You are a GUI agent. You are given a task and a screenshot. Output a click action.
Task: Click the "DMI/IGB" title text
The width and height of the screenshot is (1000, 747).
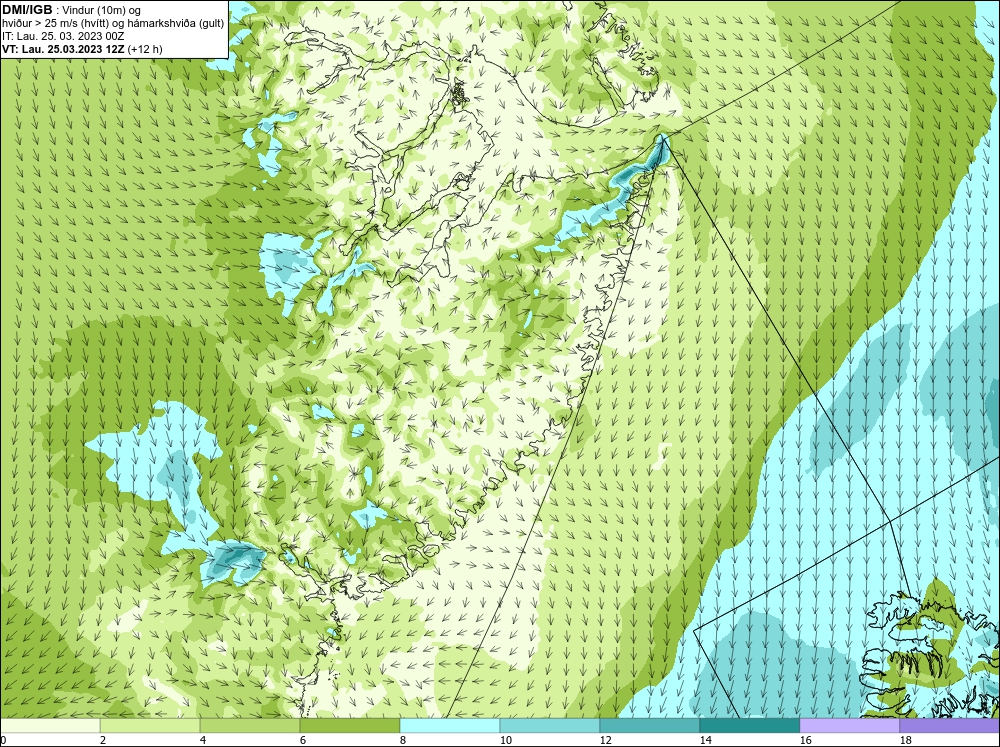27,10
